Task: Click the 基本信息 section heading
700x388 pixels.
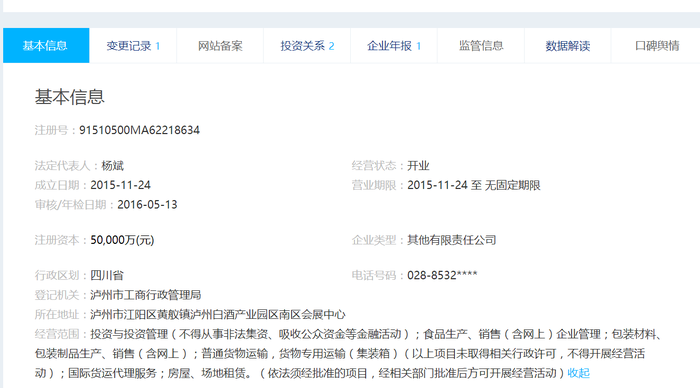Action: pos(70,97)
